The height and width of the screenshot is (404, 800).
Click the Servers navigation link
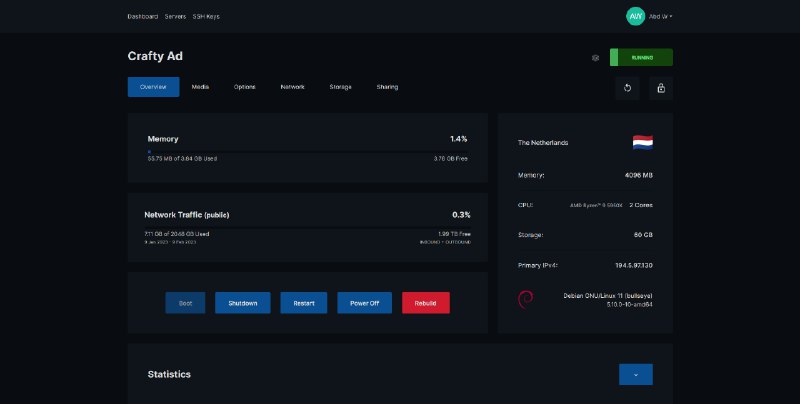176,17
